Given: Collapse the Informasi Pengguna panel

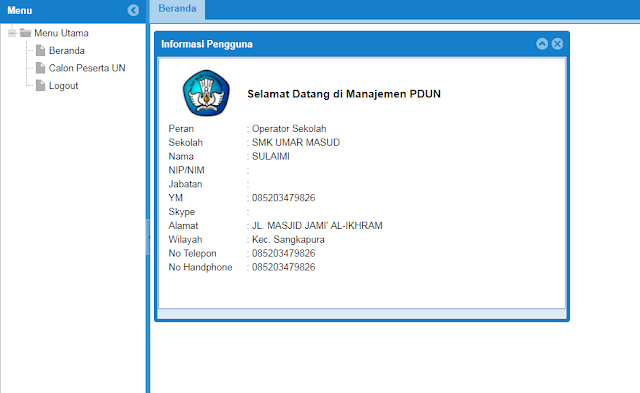Looking at the screenshot, I should 542,44.
